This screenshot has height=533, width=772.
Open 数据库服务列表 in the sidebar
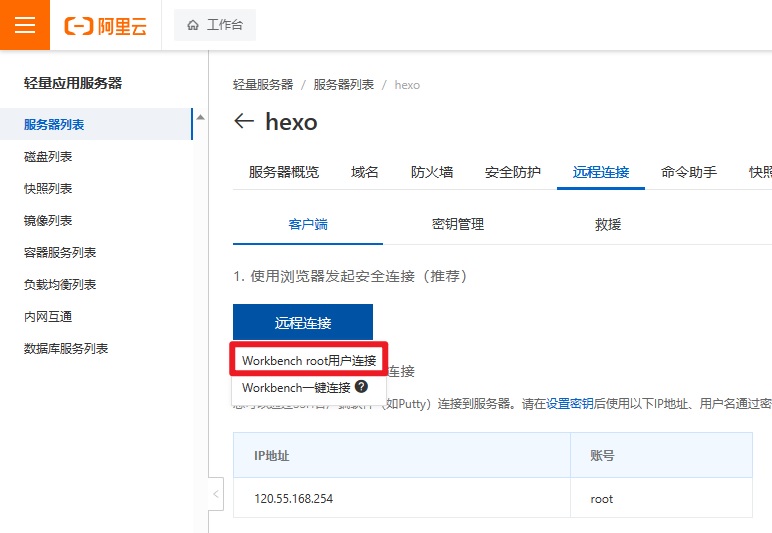65,348
